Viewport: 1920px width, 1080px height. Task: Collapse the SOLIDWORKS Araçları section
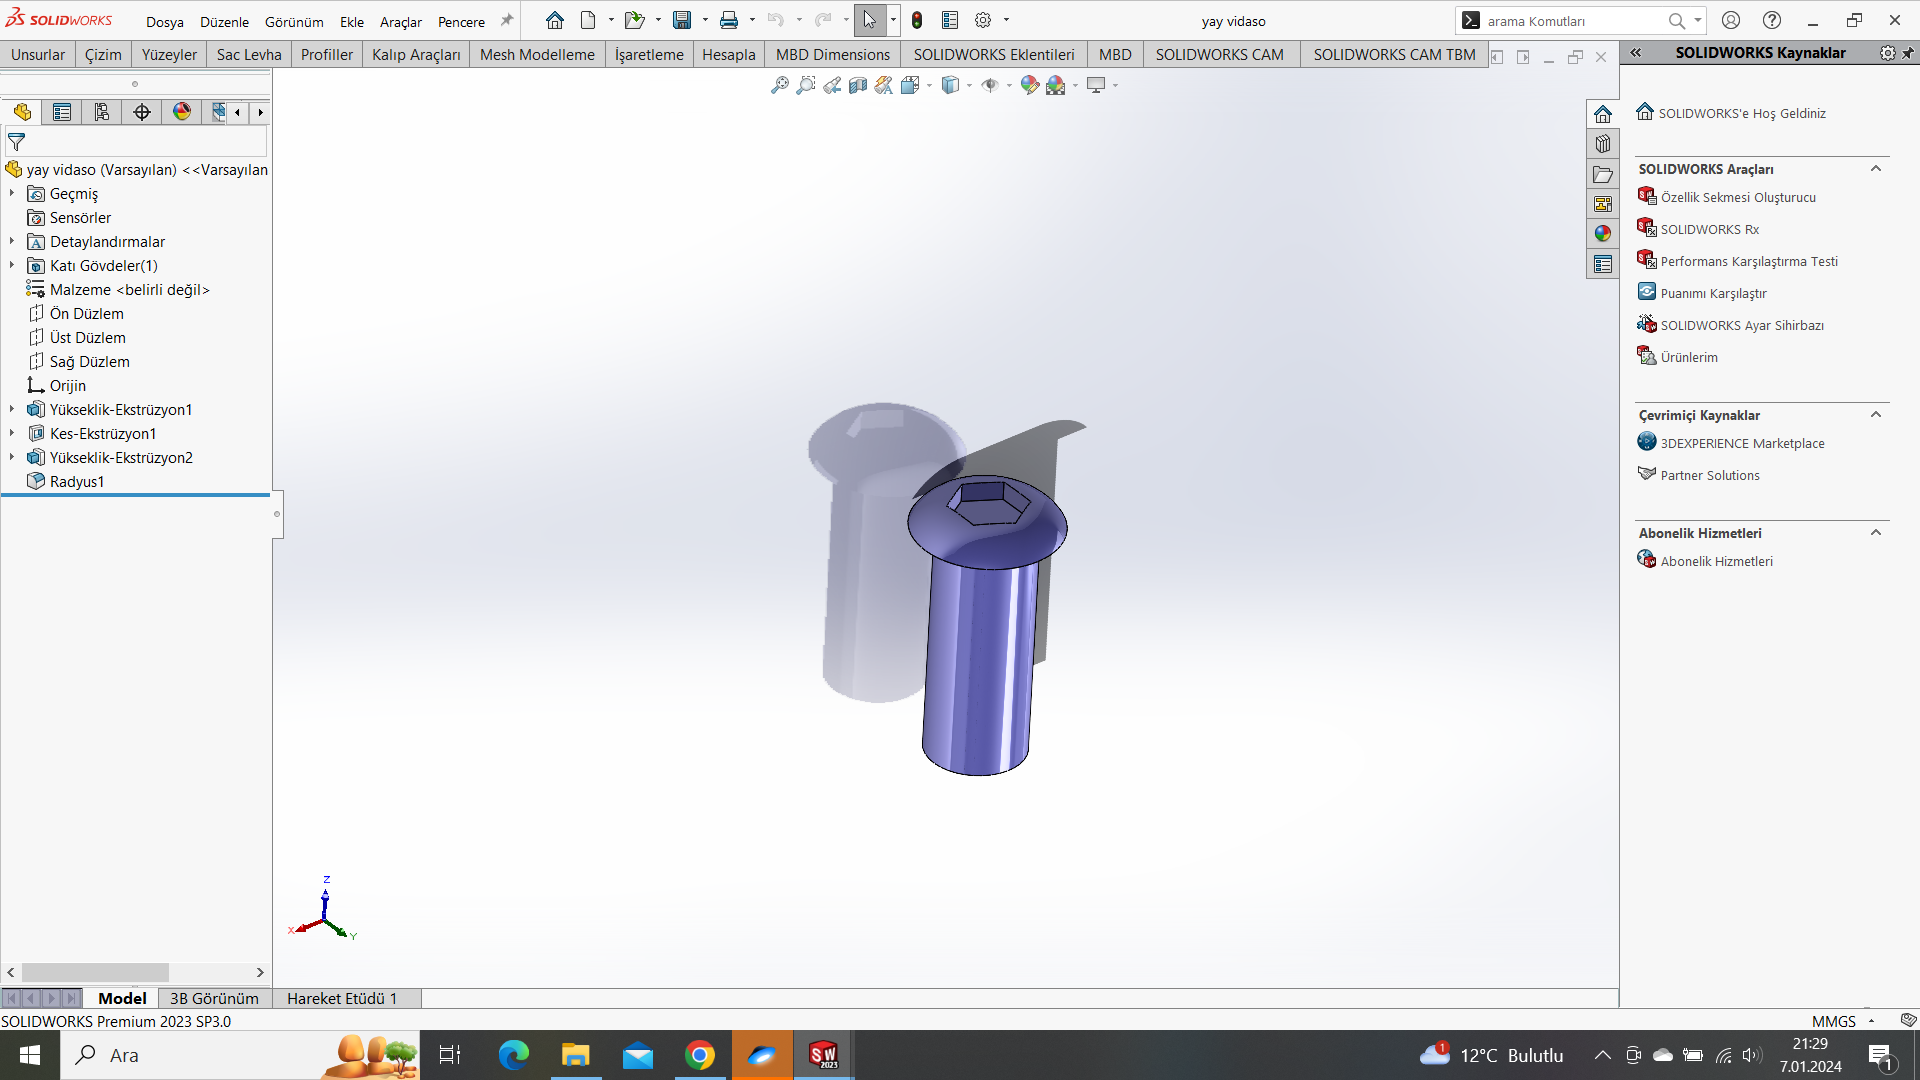tap(1876, 169)
